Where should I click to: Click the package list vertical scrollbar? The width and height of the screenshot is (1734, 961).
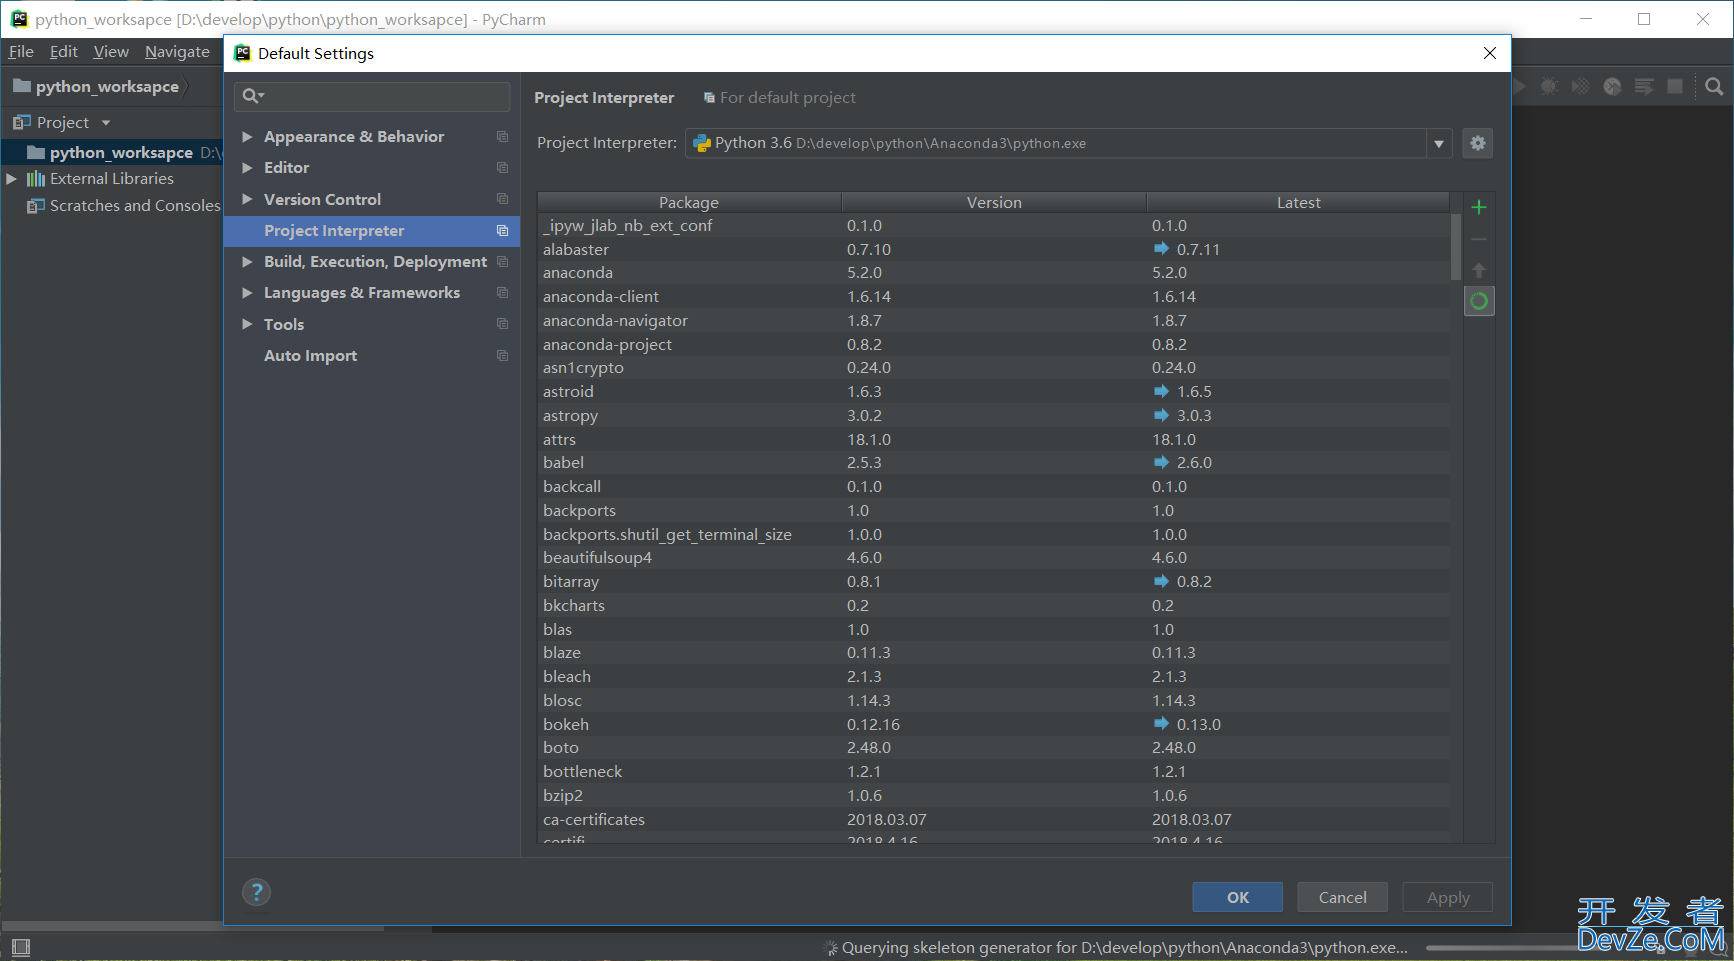(1456, 246)
